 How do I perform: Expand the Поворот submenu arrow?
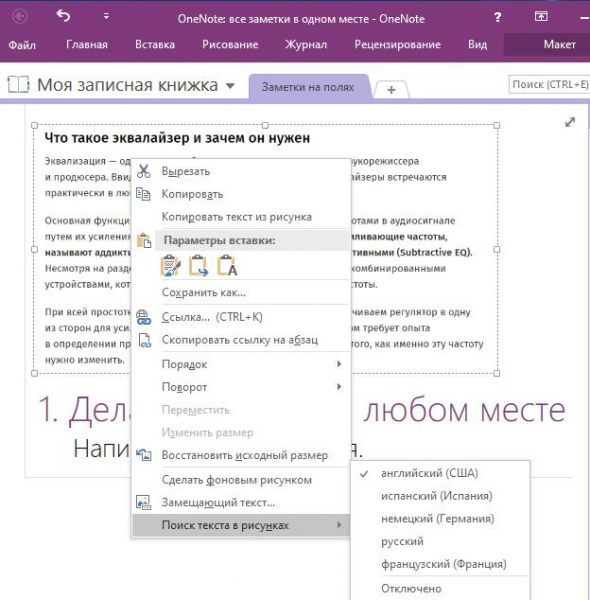[x=339, y=386]
